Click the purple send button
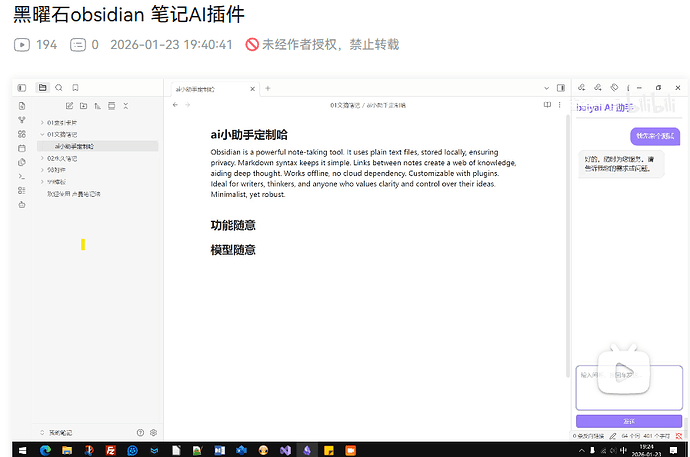The image size is (690, 457). click(629, 421)
